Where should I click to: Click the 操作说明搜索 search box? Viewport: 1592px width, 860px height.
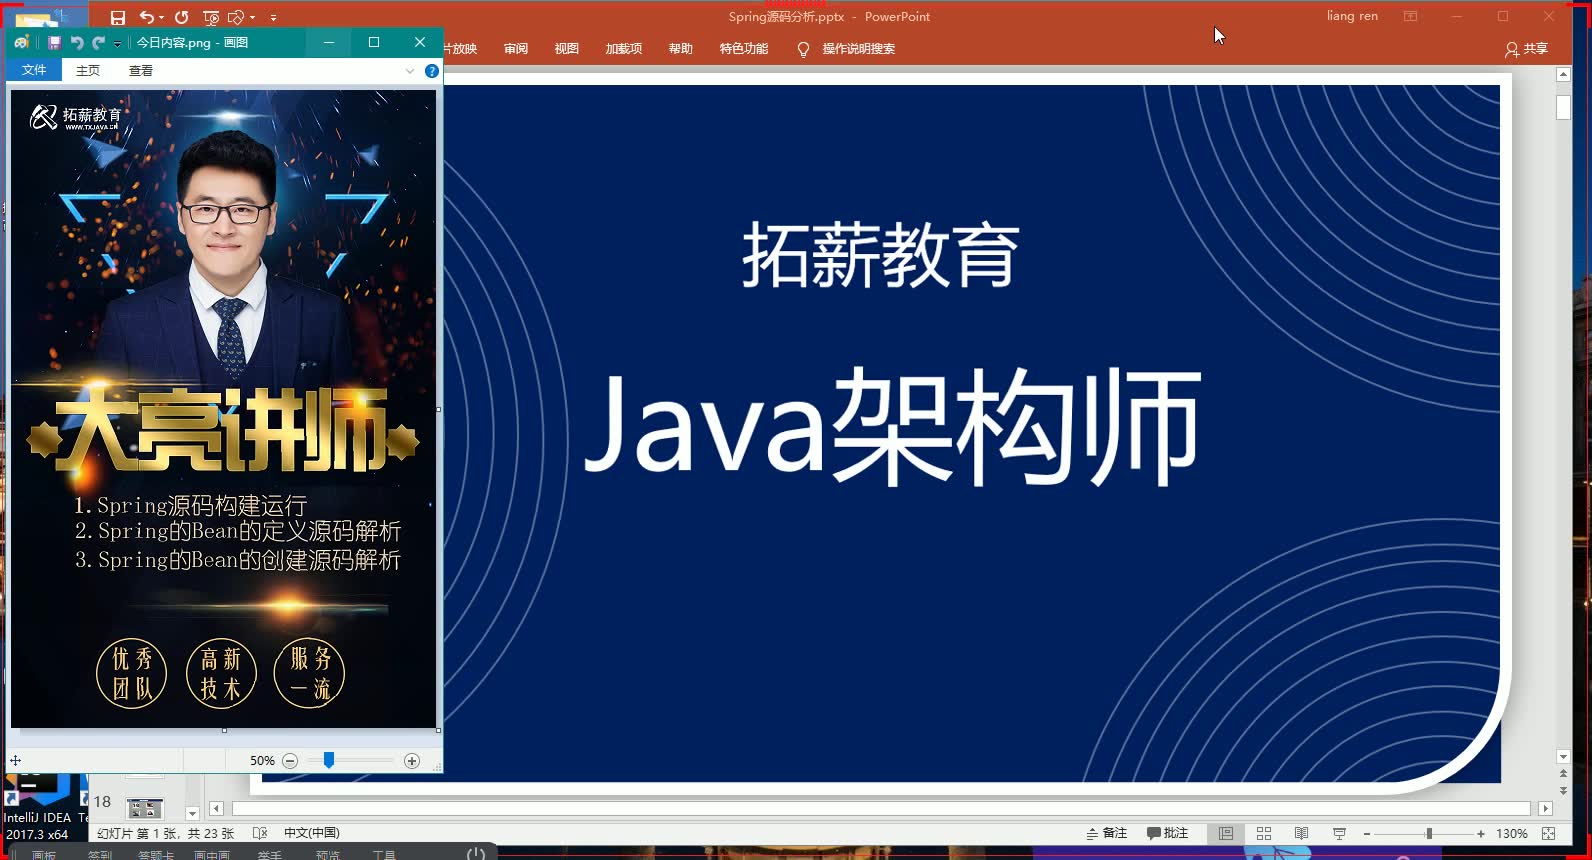[858, 48]
